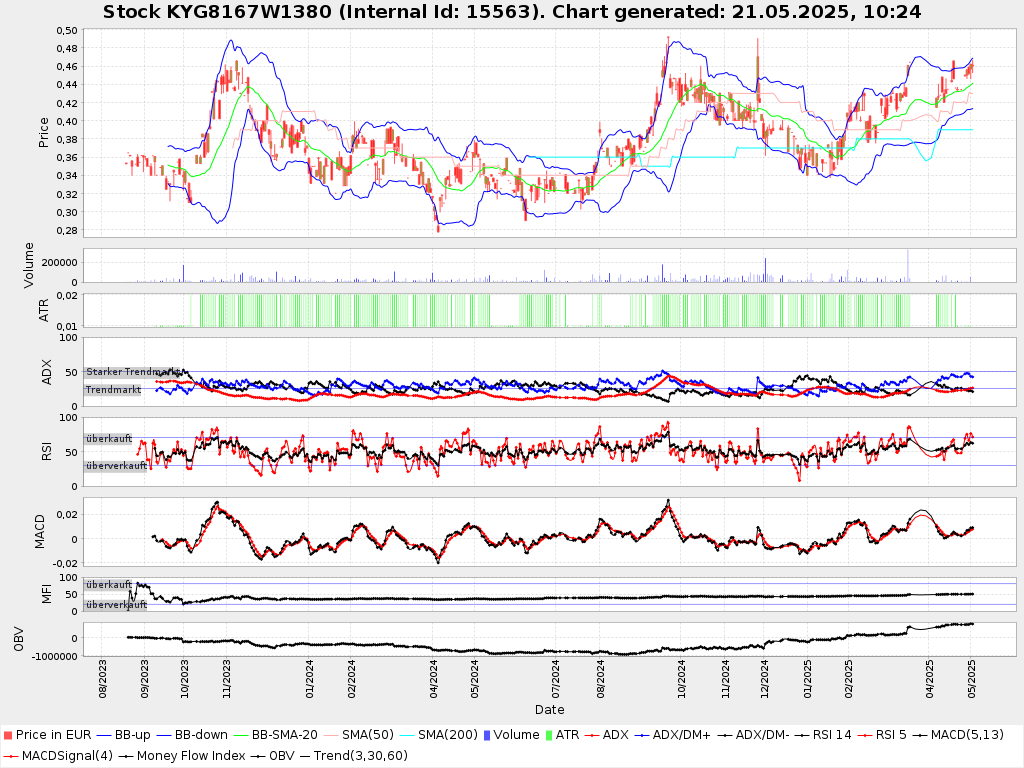Image resolution: width=1024 pixels, height=768 pixels.
Task: Click the SMA(200) legend label
Action: (447, 735)
